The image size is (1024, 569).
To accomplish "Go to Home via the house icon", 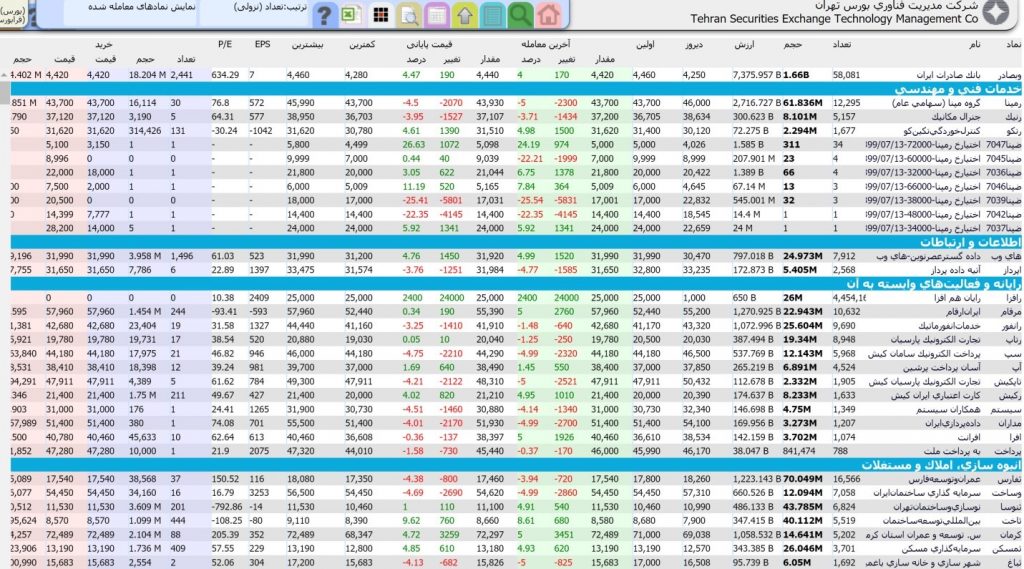I will point(549,14).
